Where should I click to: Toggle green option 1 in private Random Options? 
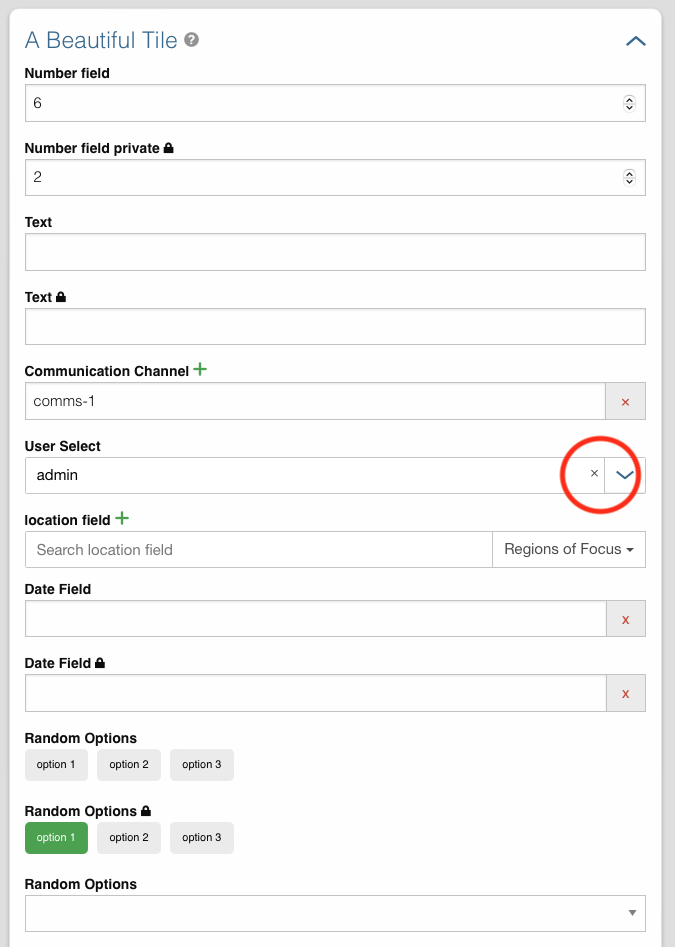pos(56,838)
